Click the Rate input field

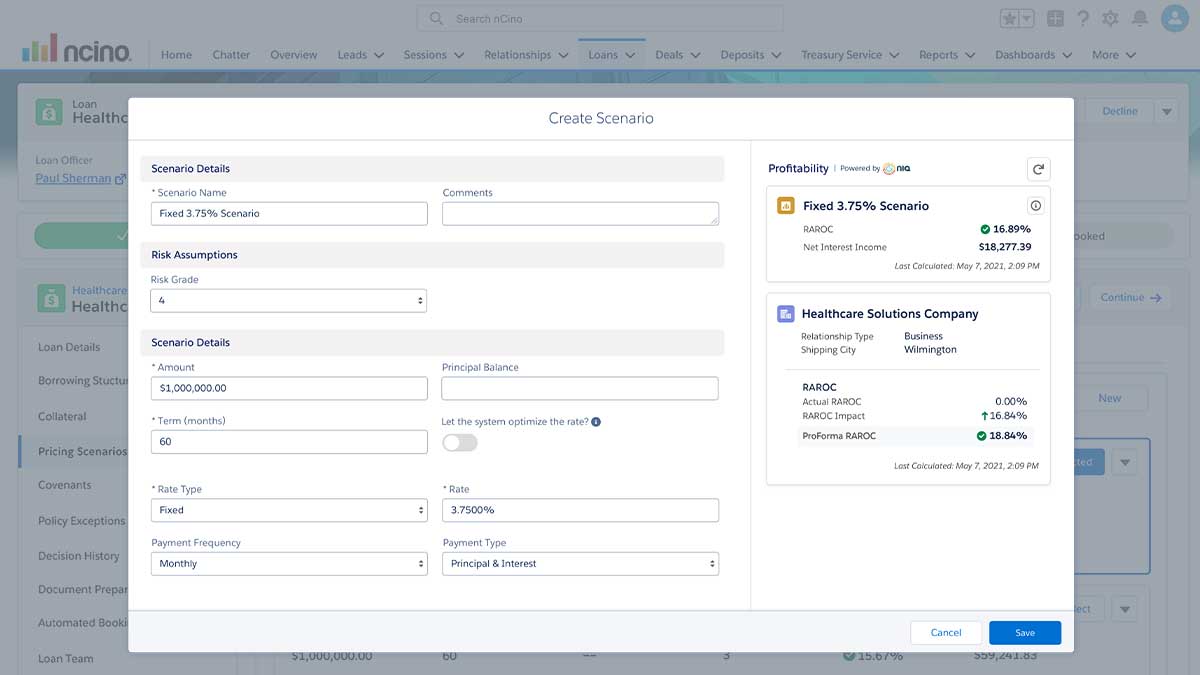point(580,510)
